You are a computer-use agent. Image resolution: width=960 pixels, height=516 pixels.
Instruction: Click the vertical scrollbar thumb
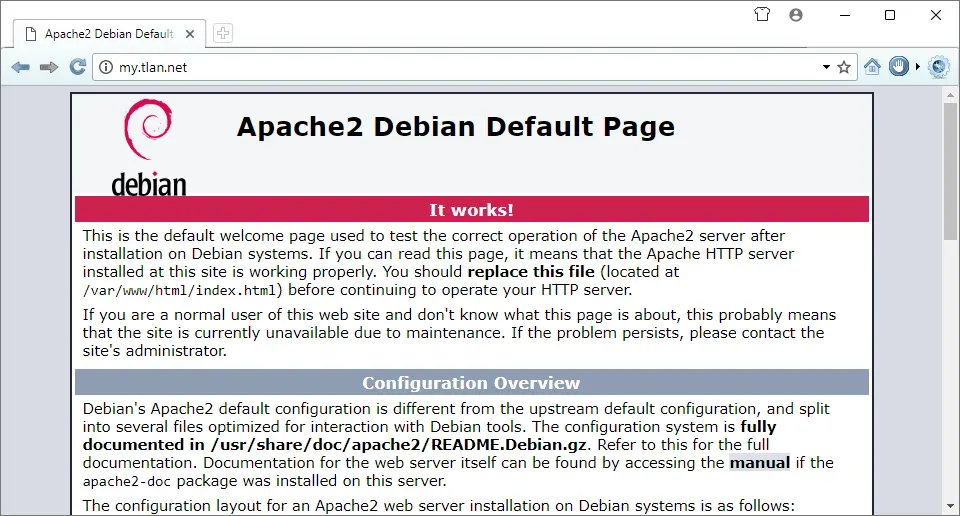pos(950,170)
